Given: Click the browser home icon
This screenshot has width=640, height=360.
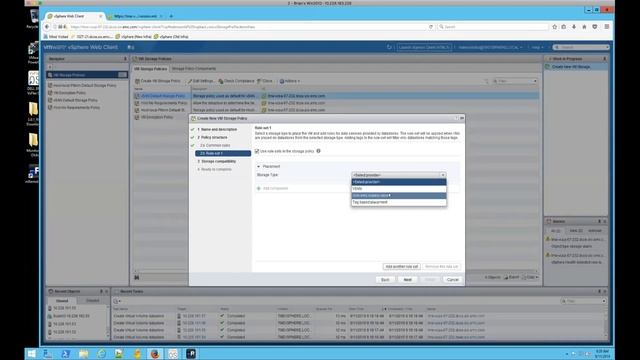Looking at the screenshot, I should click(584, 27).
